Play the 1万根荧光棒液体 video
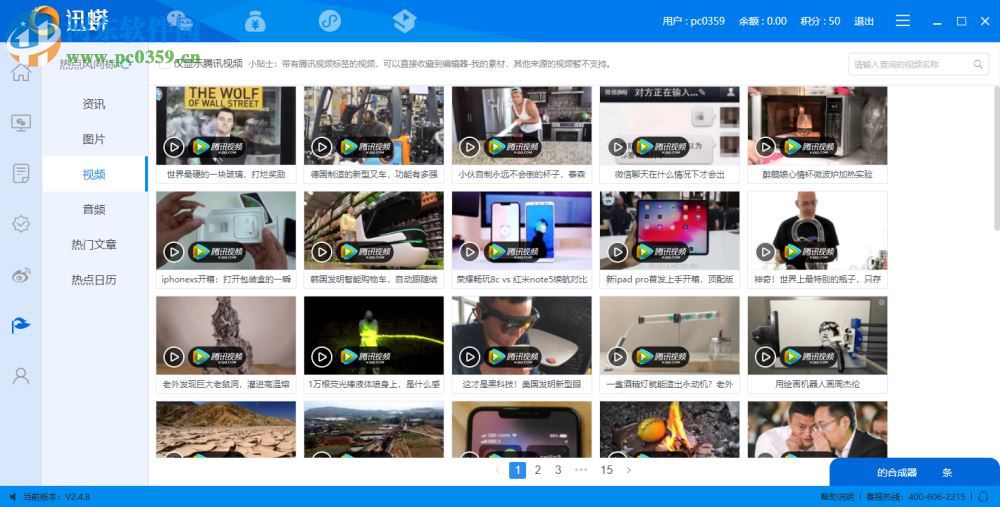Viewport: 1000px width, 507px height. [321, 356]
